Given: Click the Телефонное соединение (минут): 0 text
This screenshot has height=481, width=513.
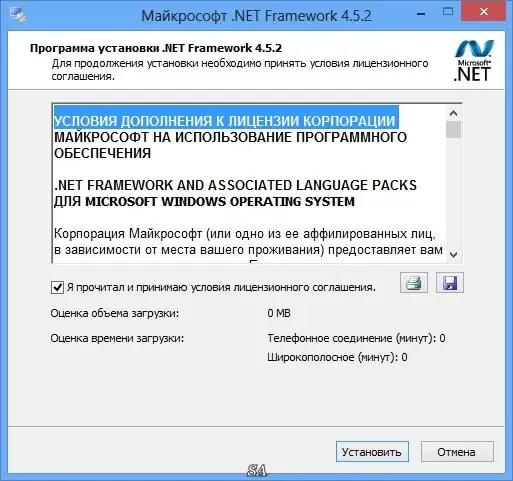Looking at the screenshot, I should coord(356,338).
